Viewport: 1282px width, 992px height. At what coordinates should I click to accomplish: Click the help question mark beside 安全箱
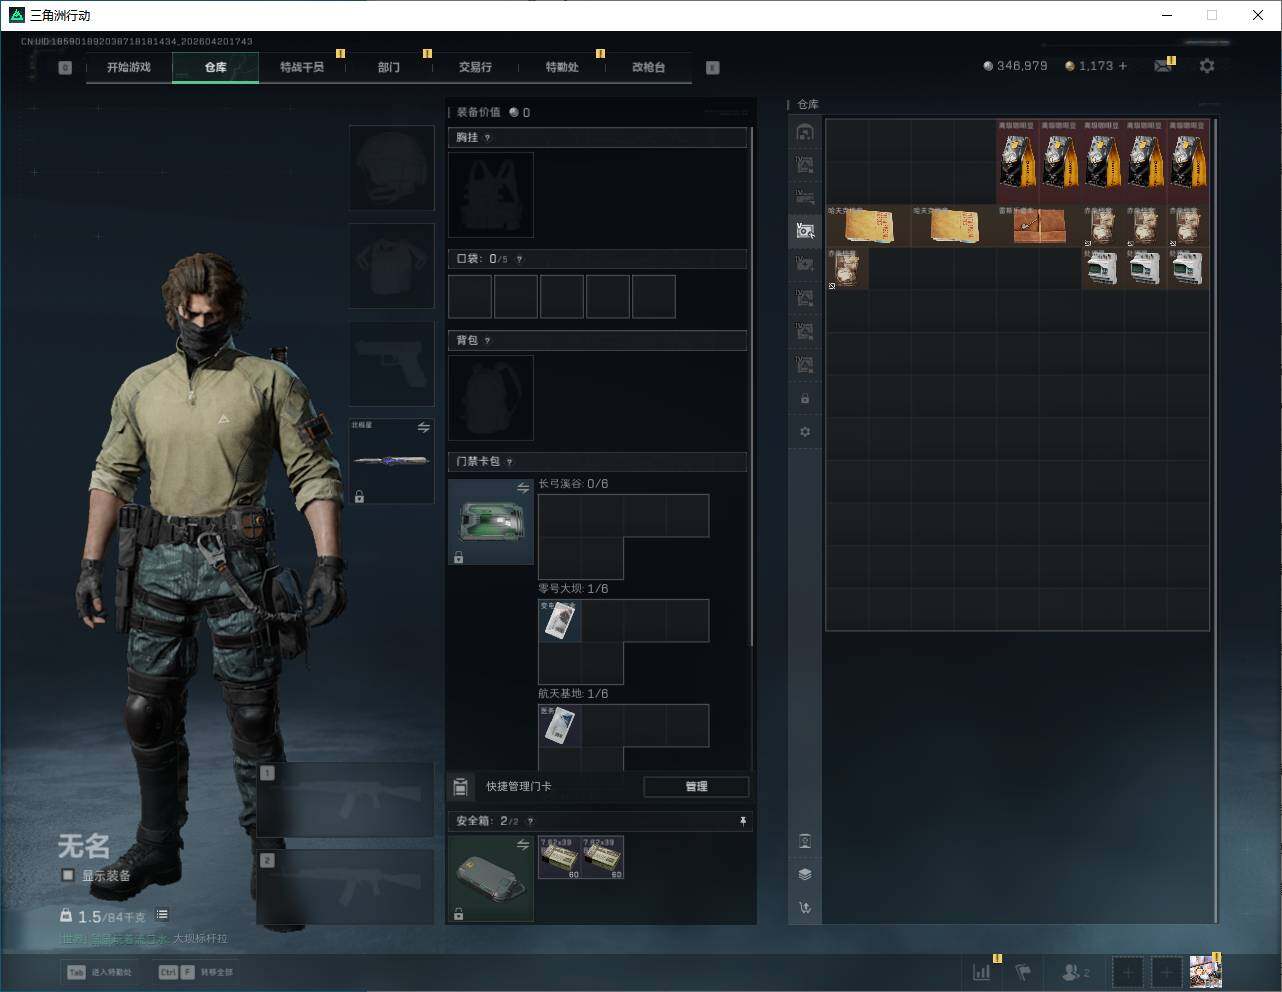(530, 821)
